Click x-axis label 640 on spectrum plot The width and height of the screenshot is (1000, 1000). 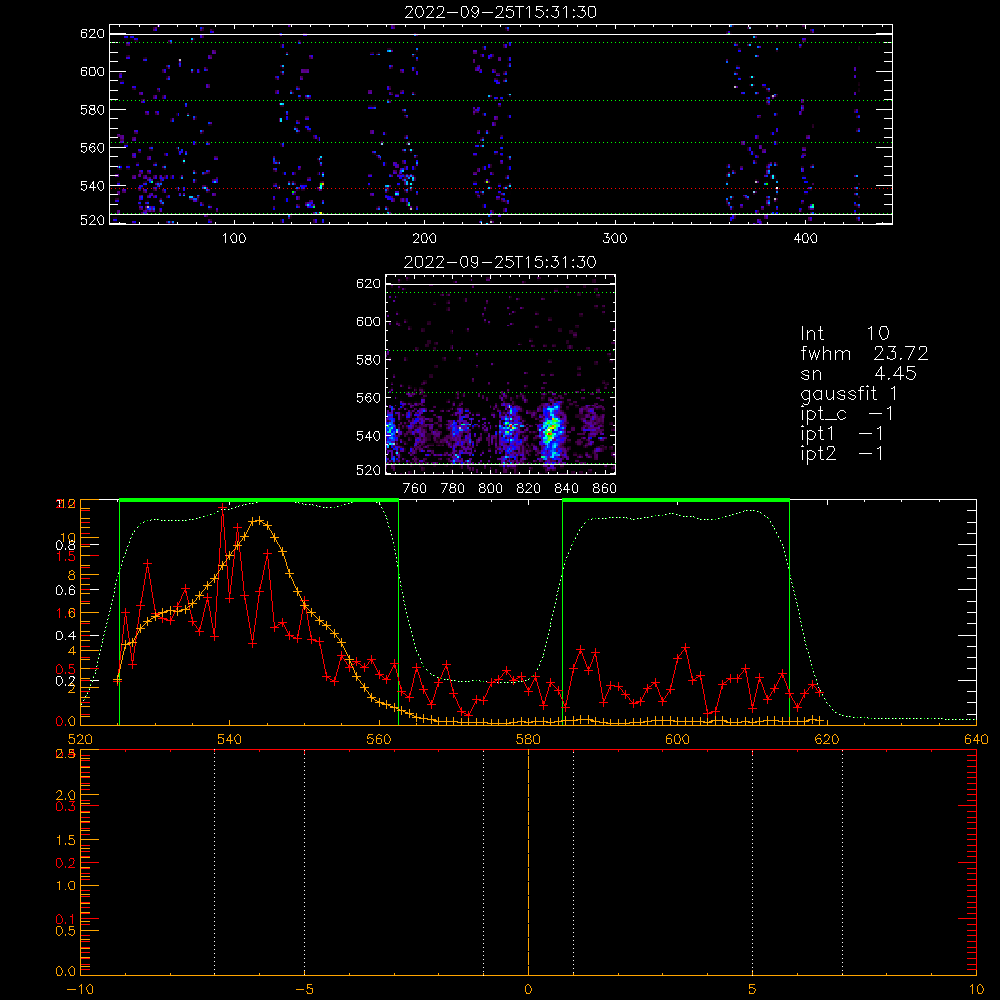point(976,739)
